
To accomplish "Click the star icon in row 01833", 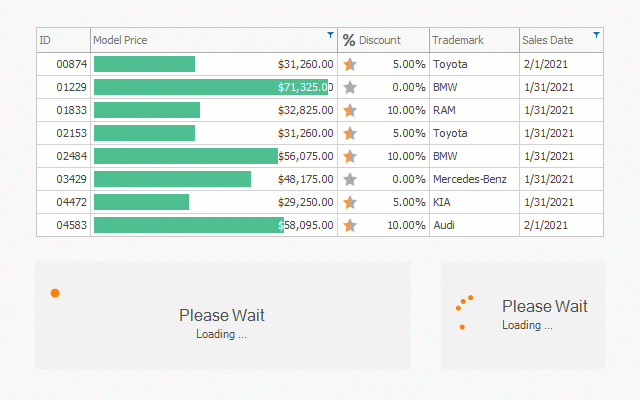I will coord(350,110).
